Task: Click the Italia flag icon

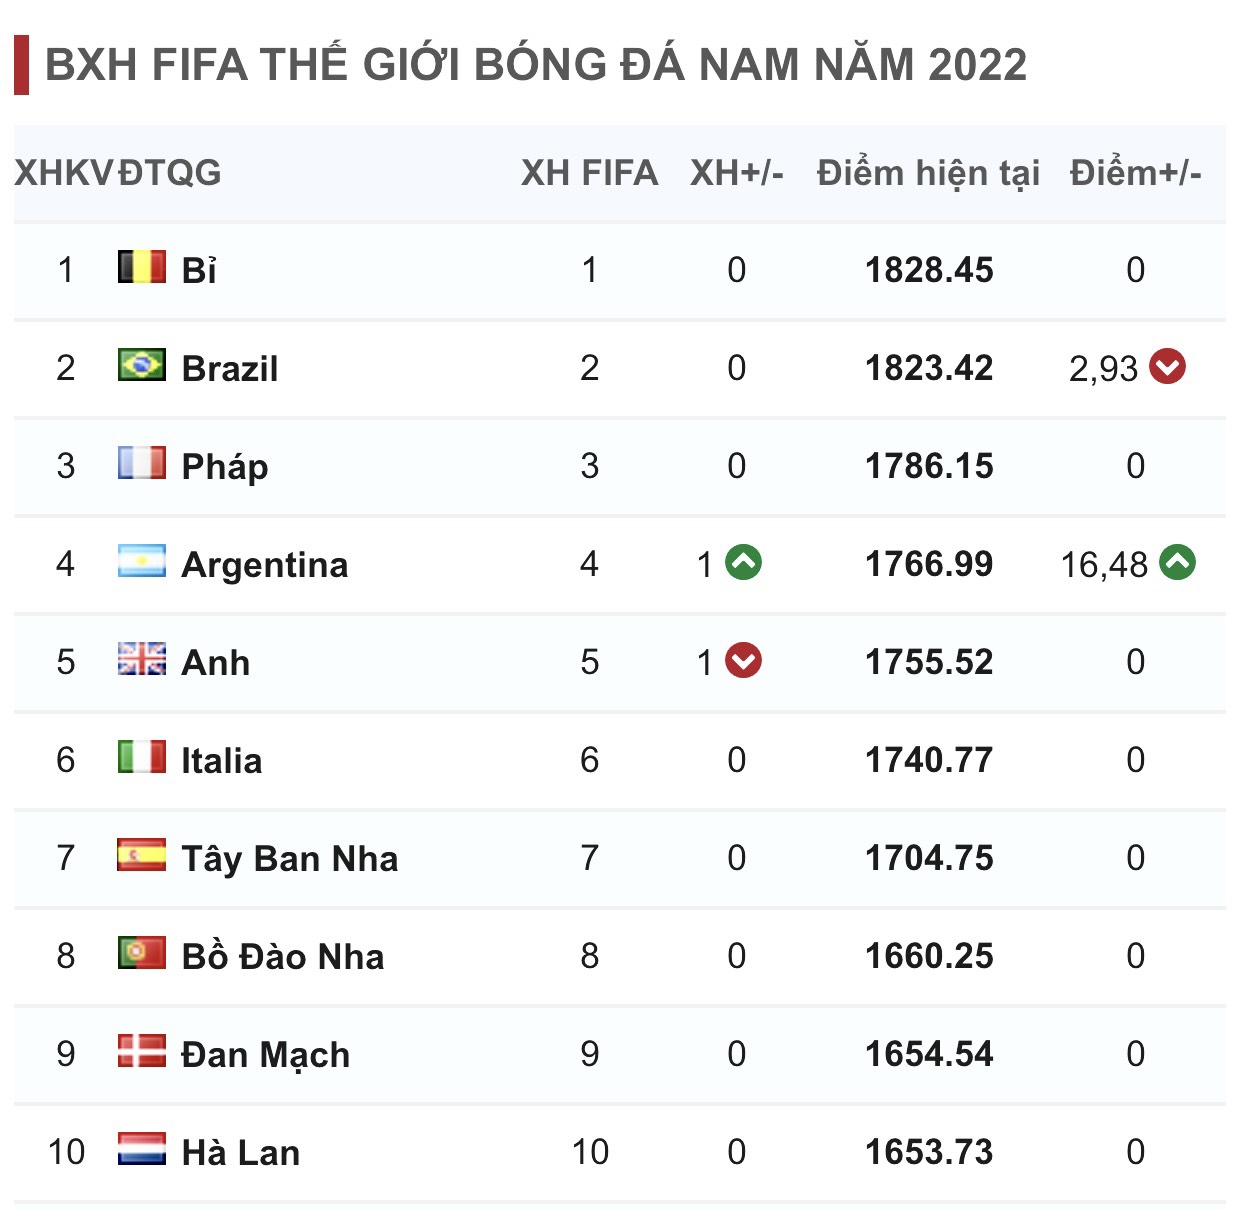Action: point(142,757)
